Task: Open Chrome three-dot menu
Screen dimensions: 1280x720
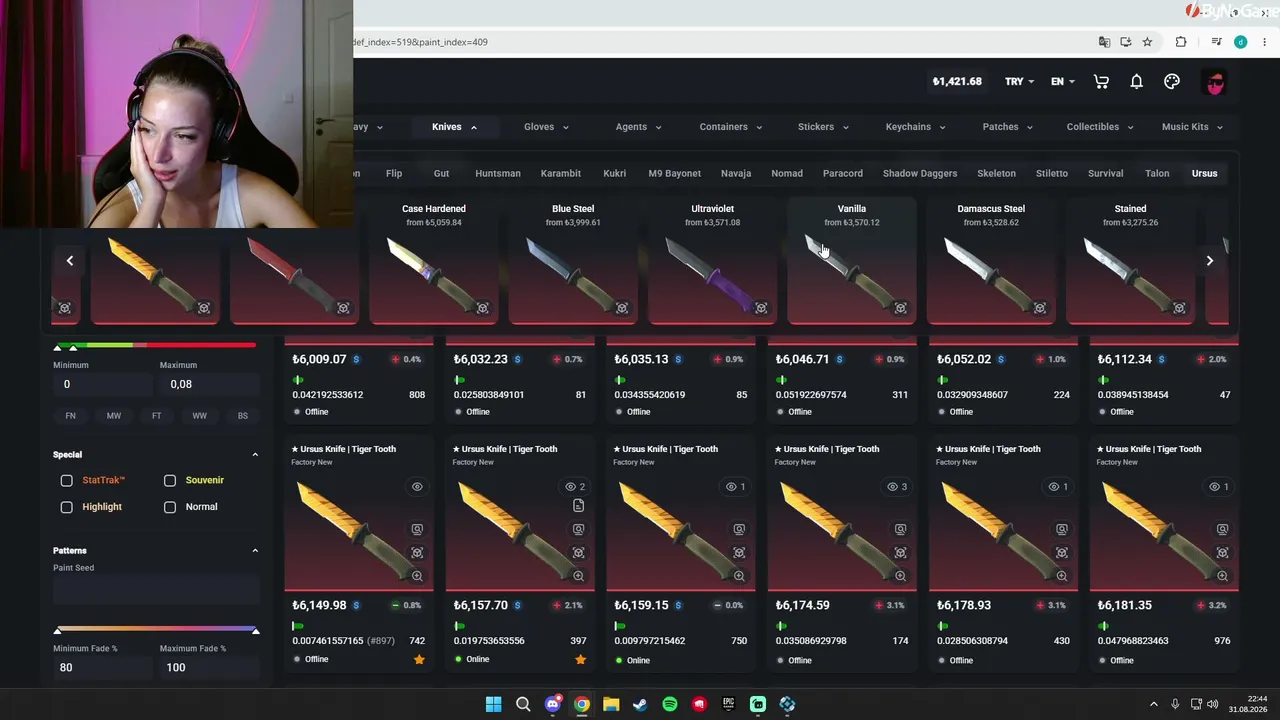Action: coord(1265,42)
